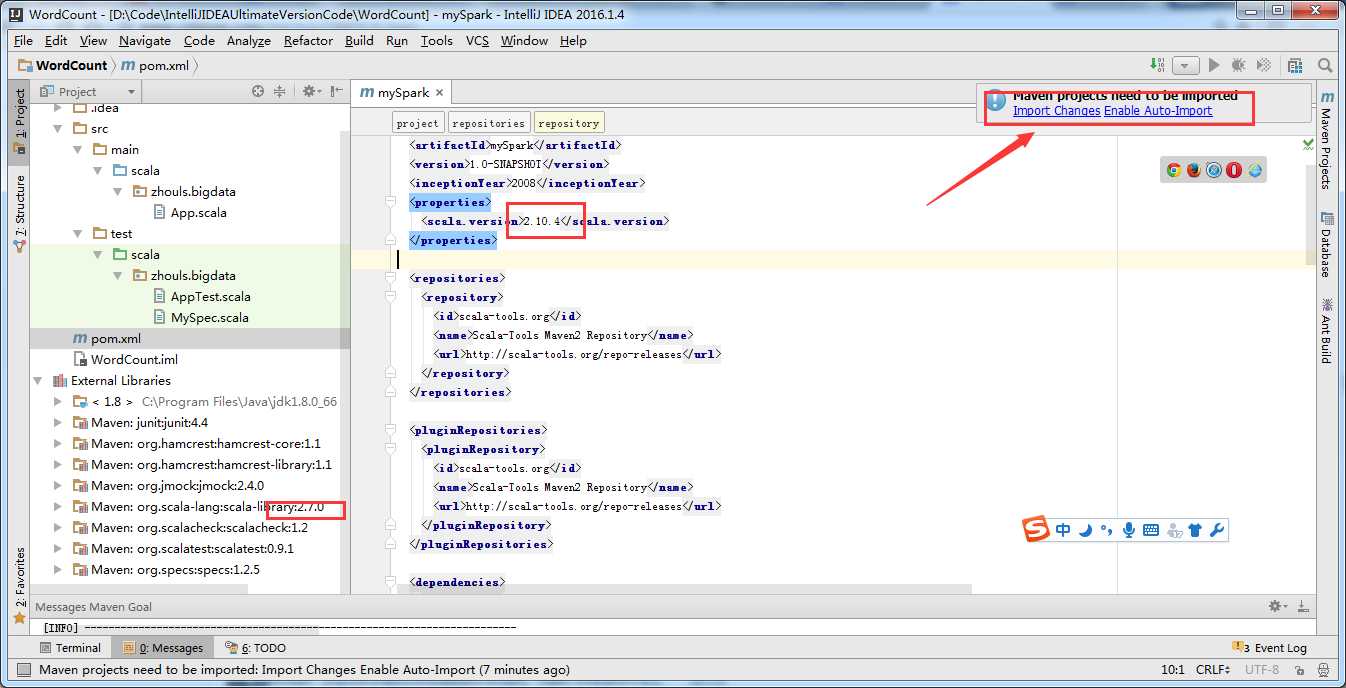Open run configuration dropdown
The width and height of the screenshot is (1346, 688).
[x=1186, y=65]
